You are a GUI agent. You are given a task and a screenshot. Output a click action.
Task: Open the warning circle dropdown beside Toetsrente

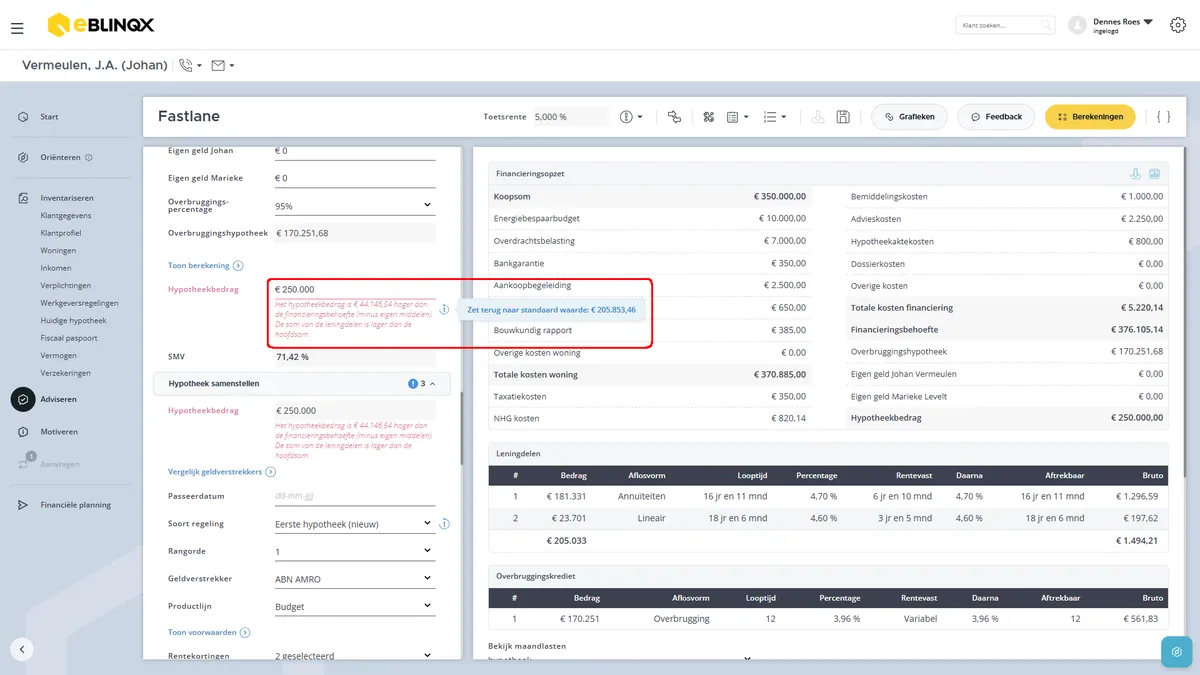click(x=631, y=117)
